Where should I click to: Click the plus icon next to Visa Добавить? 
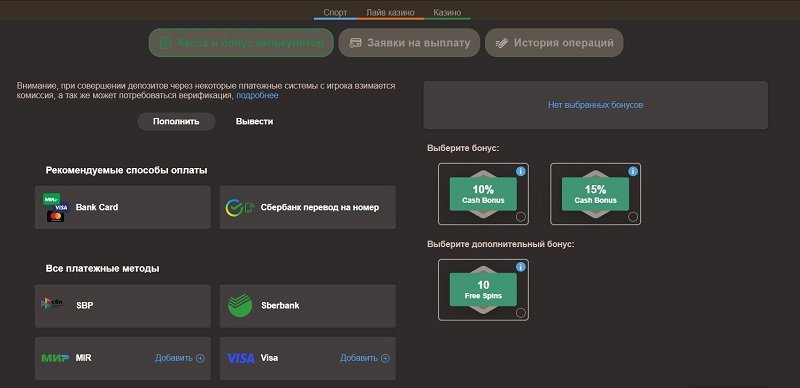click(385, 358)
